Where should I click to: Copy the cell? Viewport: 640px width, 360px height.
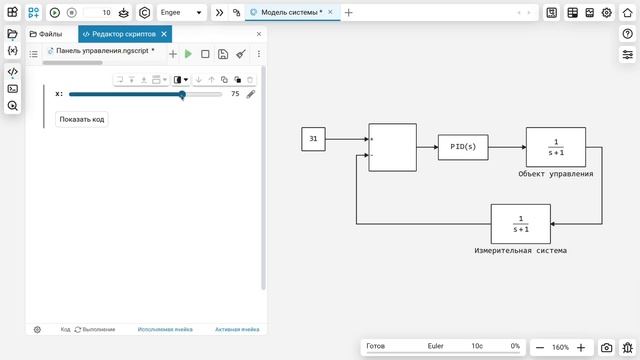[x=224, y=80]
